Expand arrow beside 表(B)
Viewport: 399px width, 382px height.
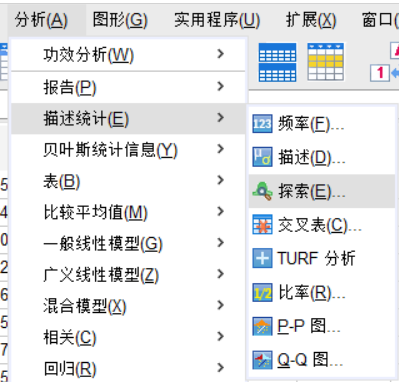point(220,180)
